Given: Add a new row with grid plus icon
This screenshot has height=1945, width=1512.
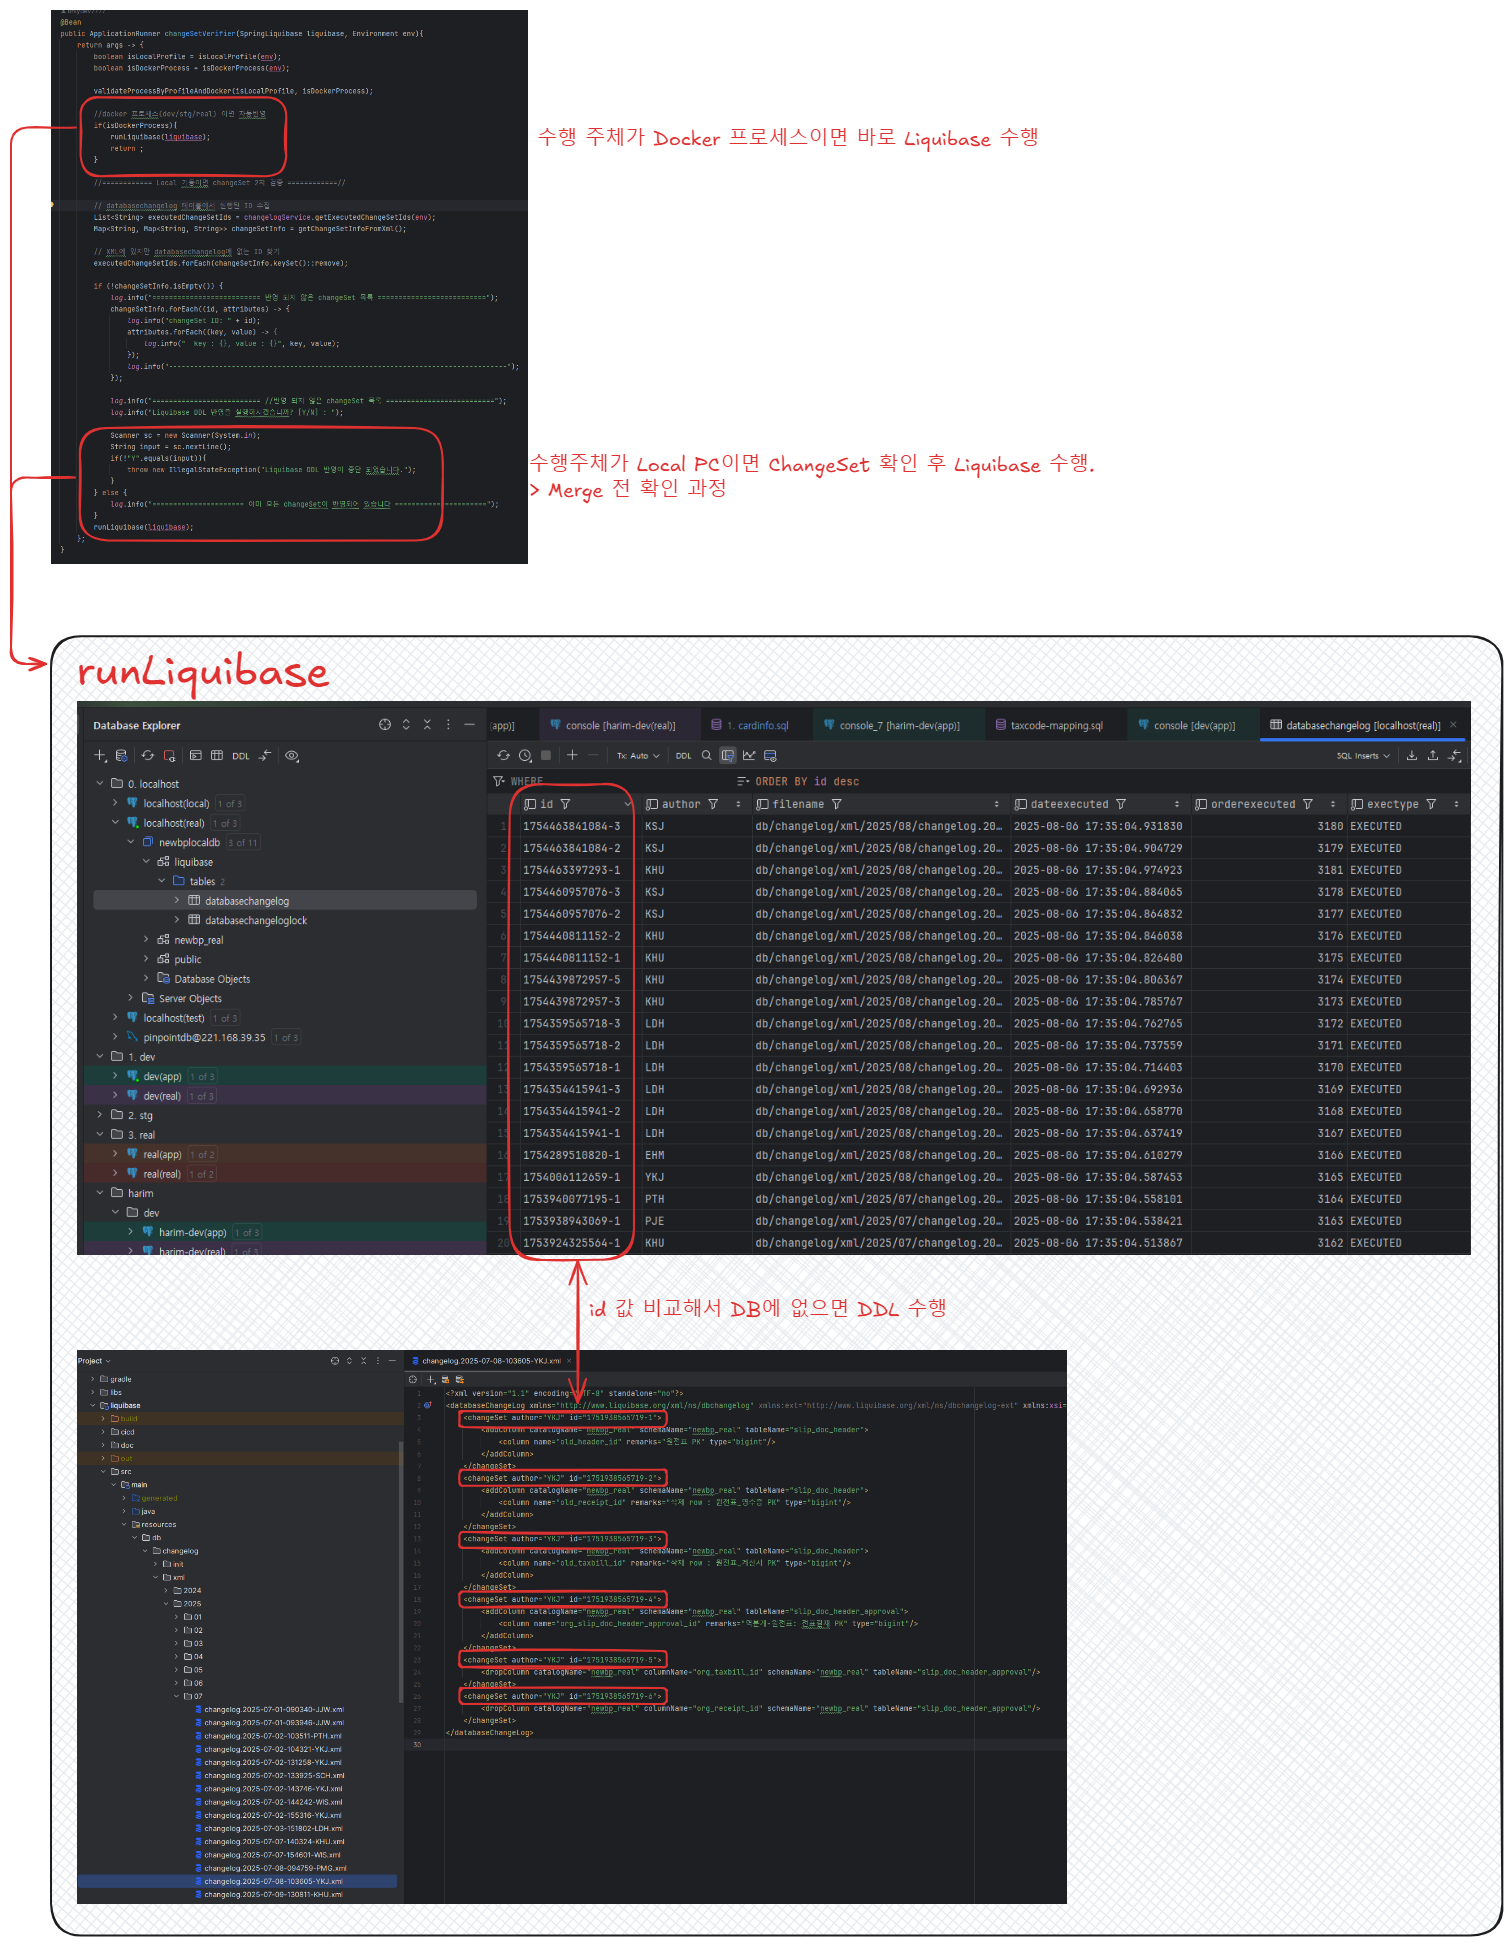Looking at the screenshot, I should pos(572,755).
